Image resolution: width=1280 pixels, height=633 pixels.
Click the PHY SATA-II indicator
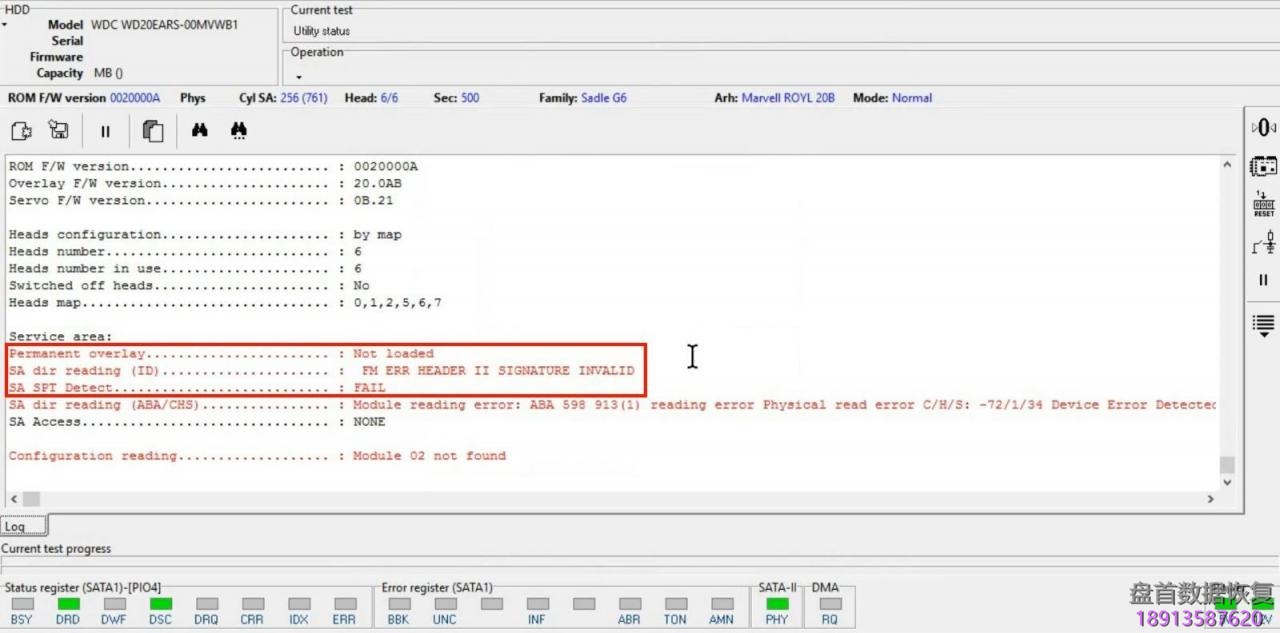(x=777, y=604)
